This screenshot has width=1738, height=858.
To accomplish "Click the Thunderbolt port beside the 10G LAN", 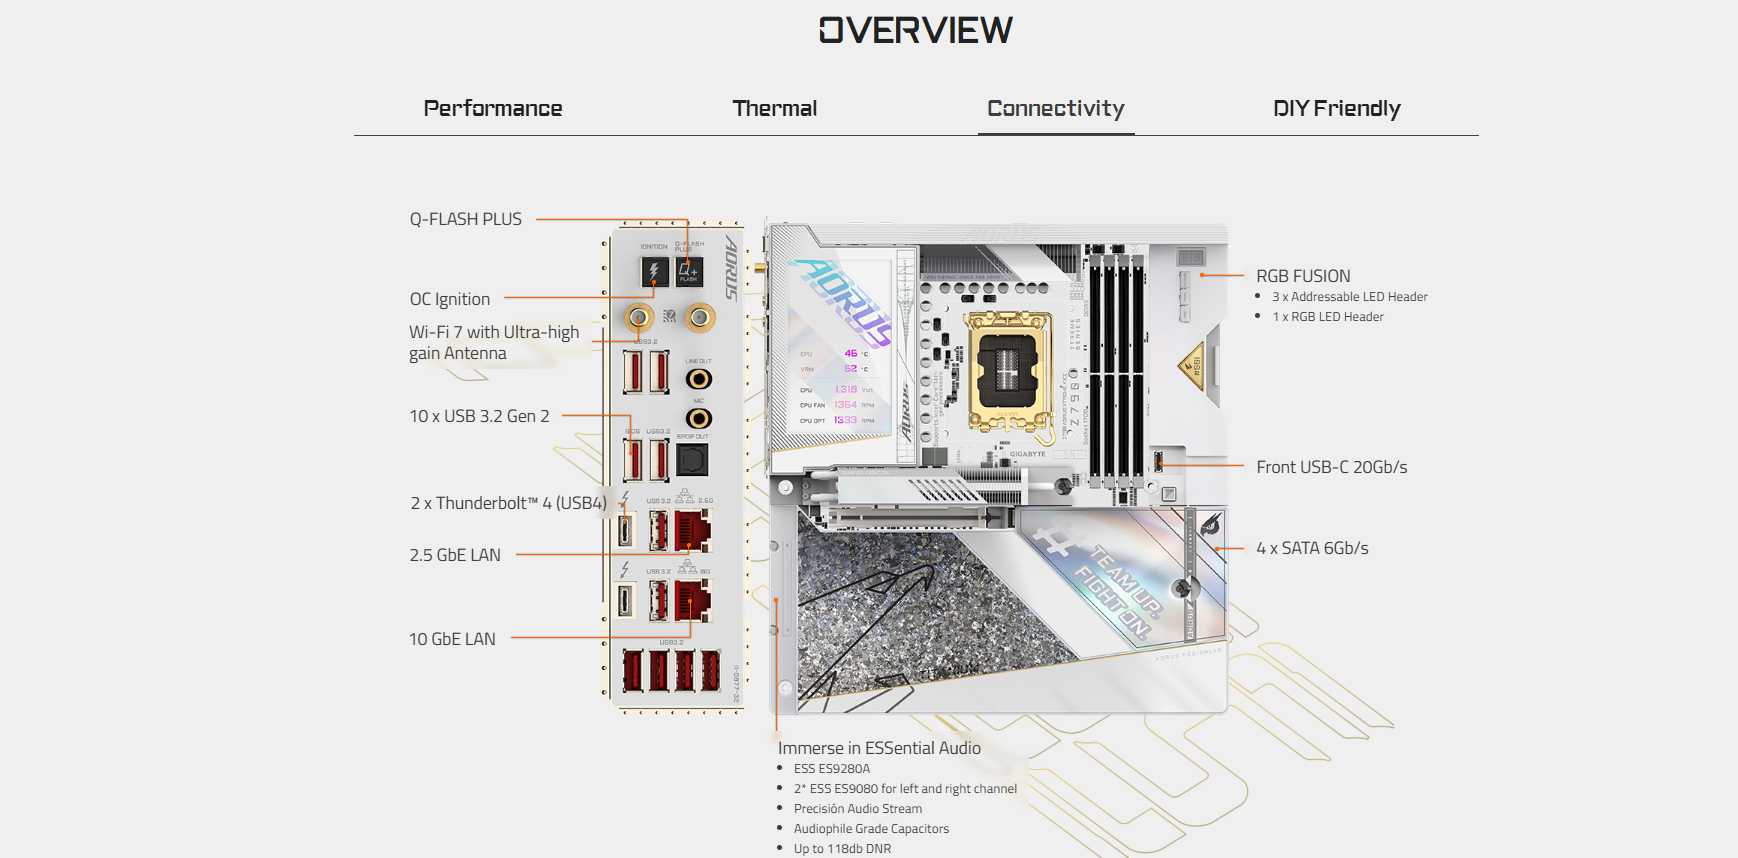I will (x=625, y=601).
